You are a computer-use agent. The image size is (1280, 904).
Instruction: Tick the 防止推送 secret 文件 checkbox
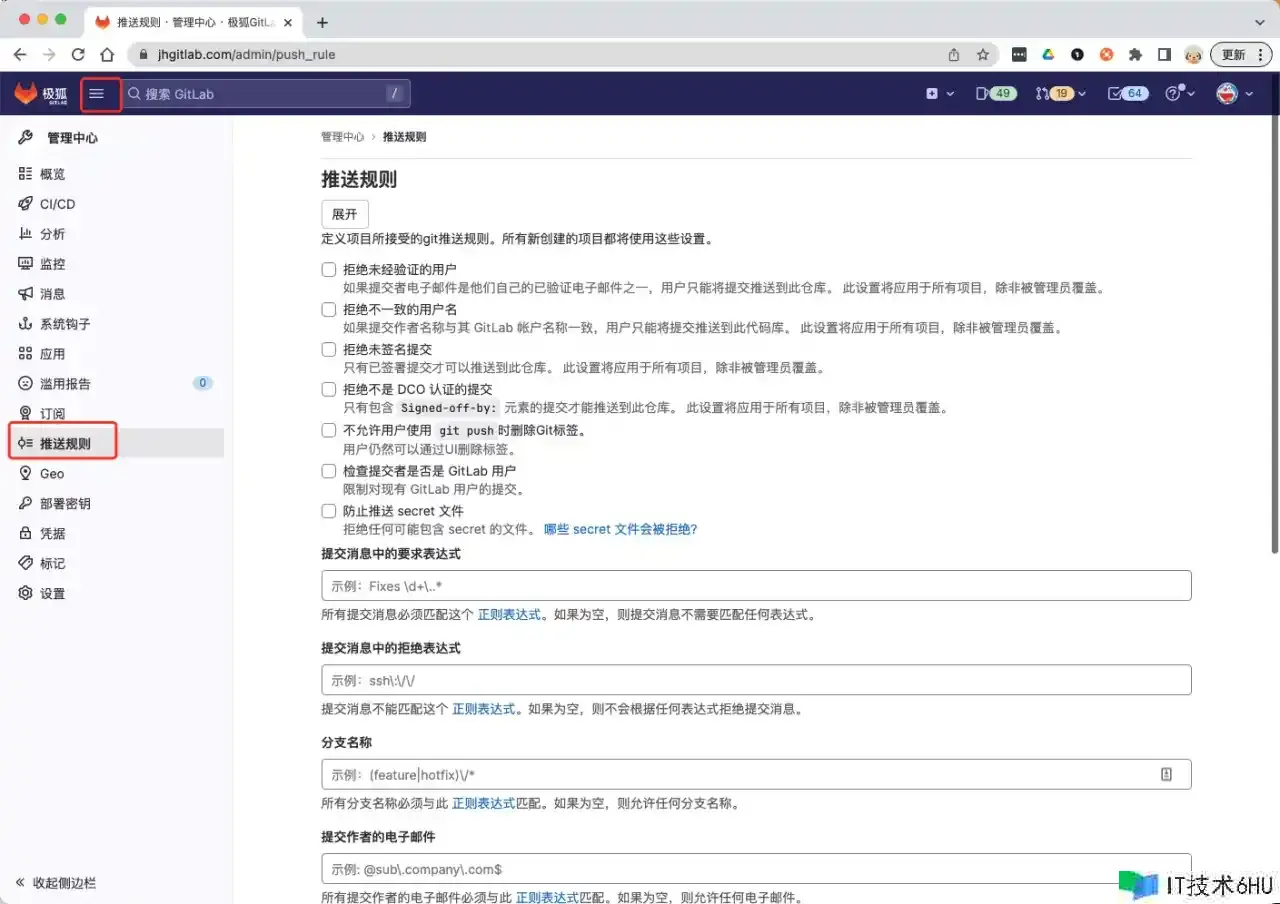click(329, 511)
